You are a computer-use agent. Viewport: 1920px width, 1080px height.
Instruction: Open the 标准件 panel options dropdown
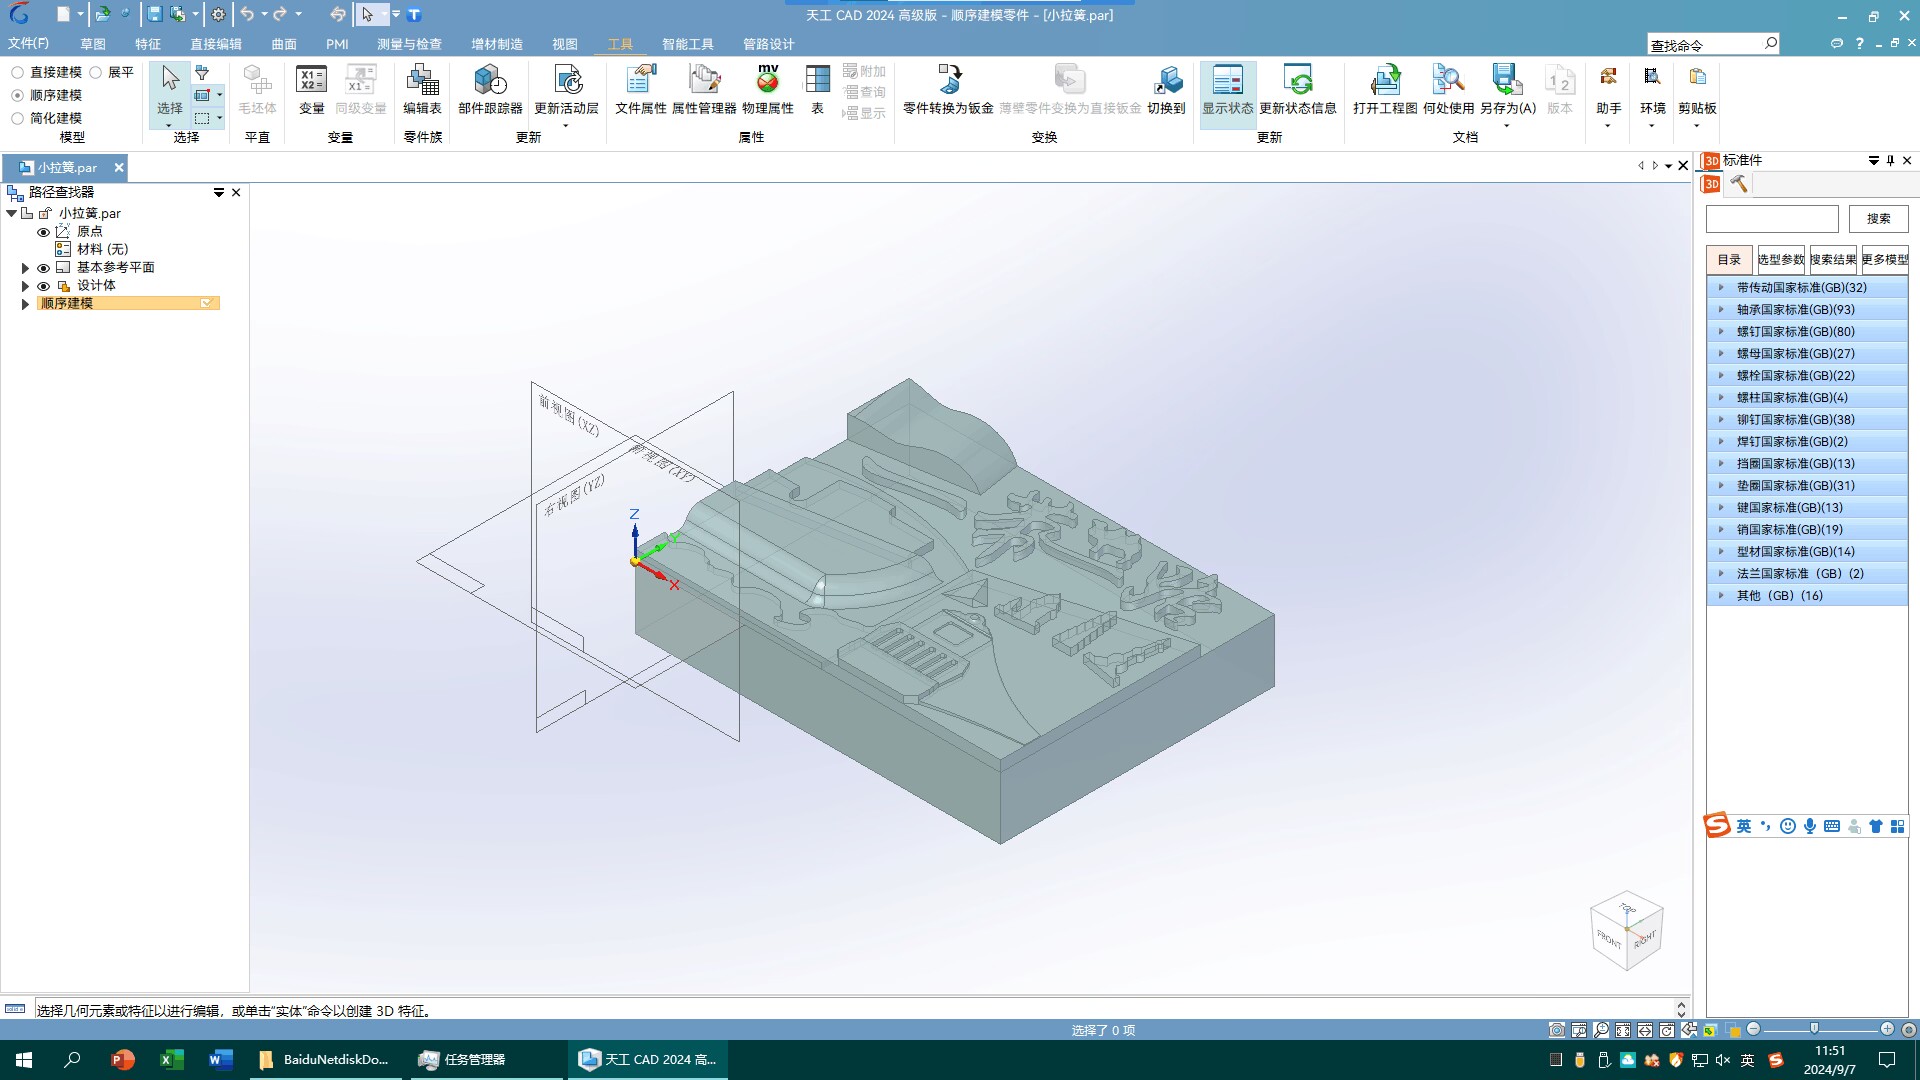tap(1873, 160)
